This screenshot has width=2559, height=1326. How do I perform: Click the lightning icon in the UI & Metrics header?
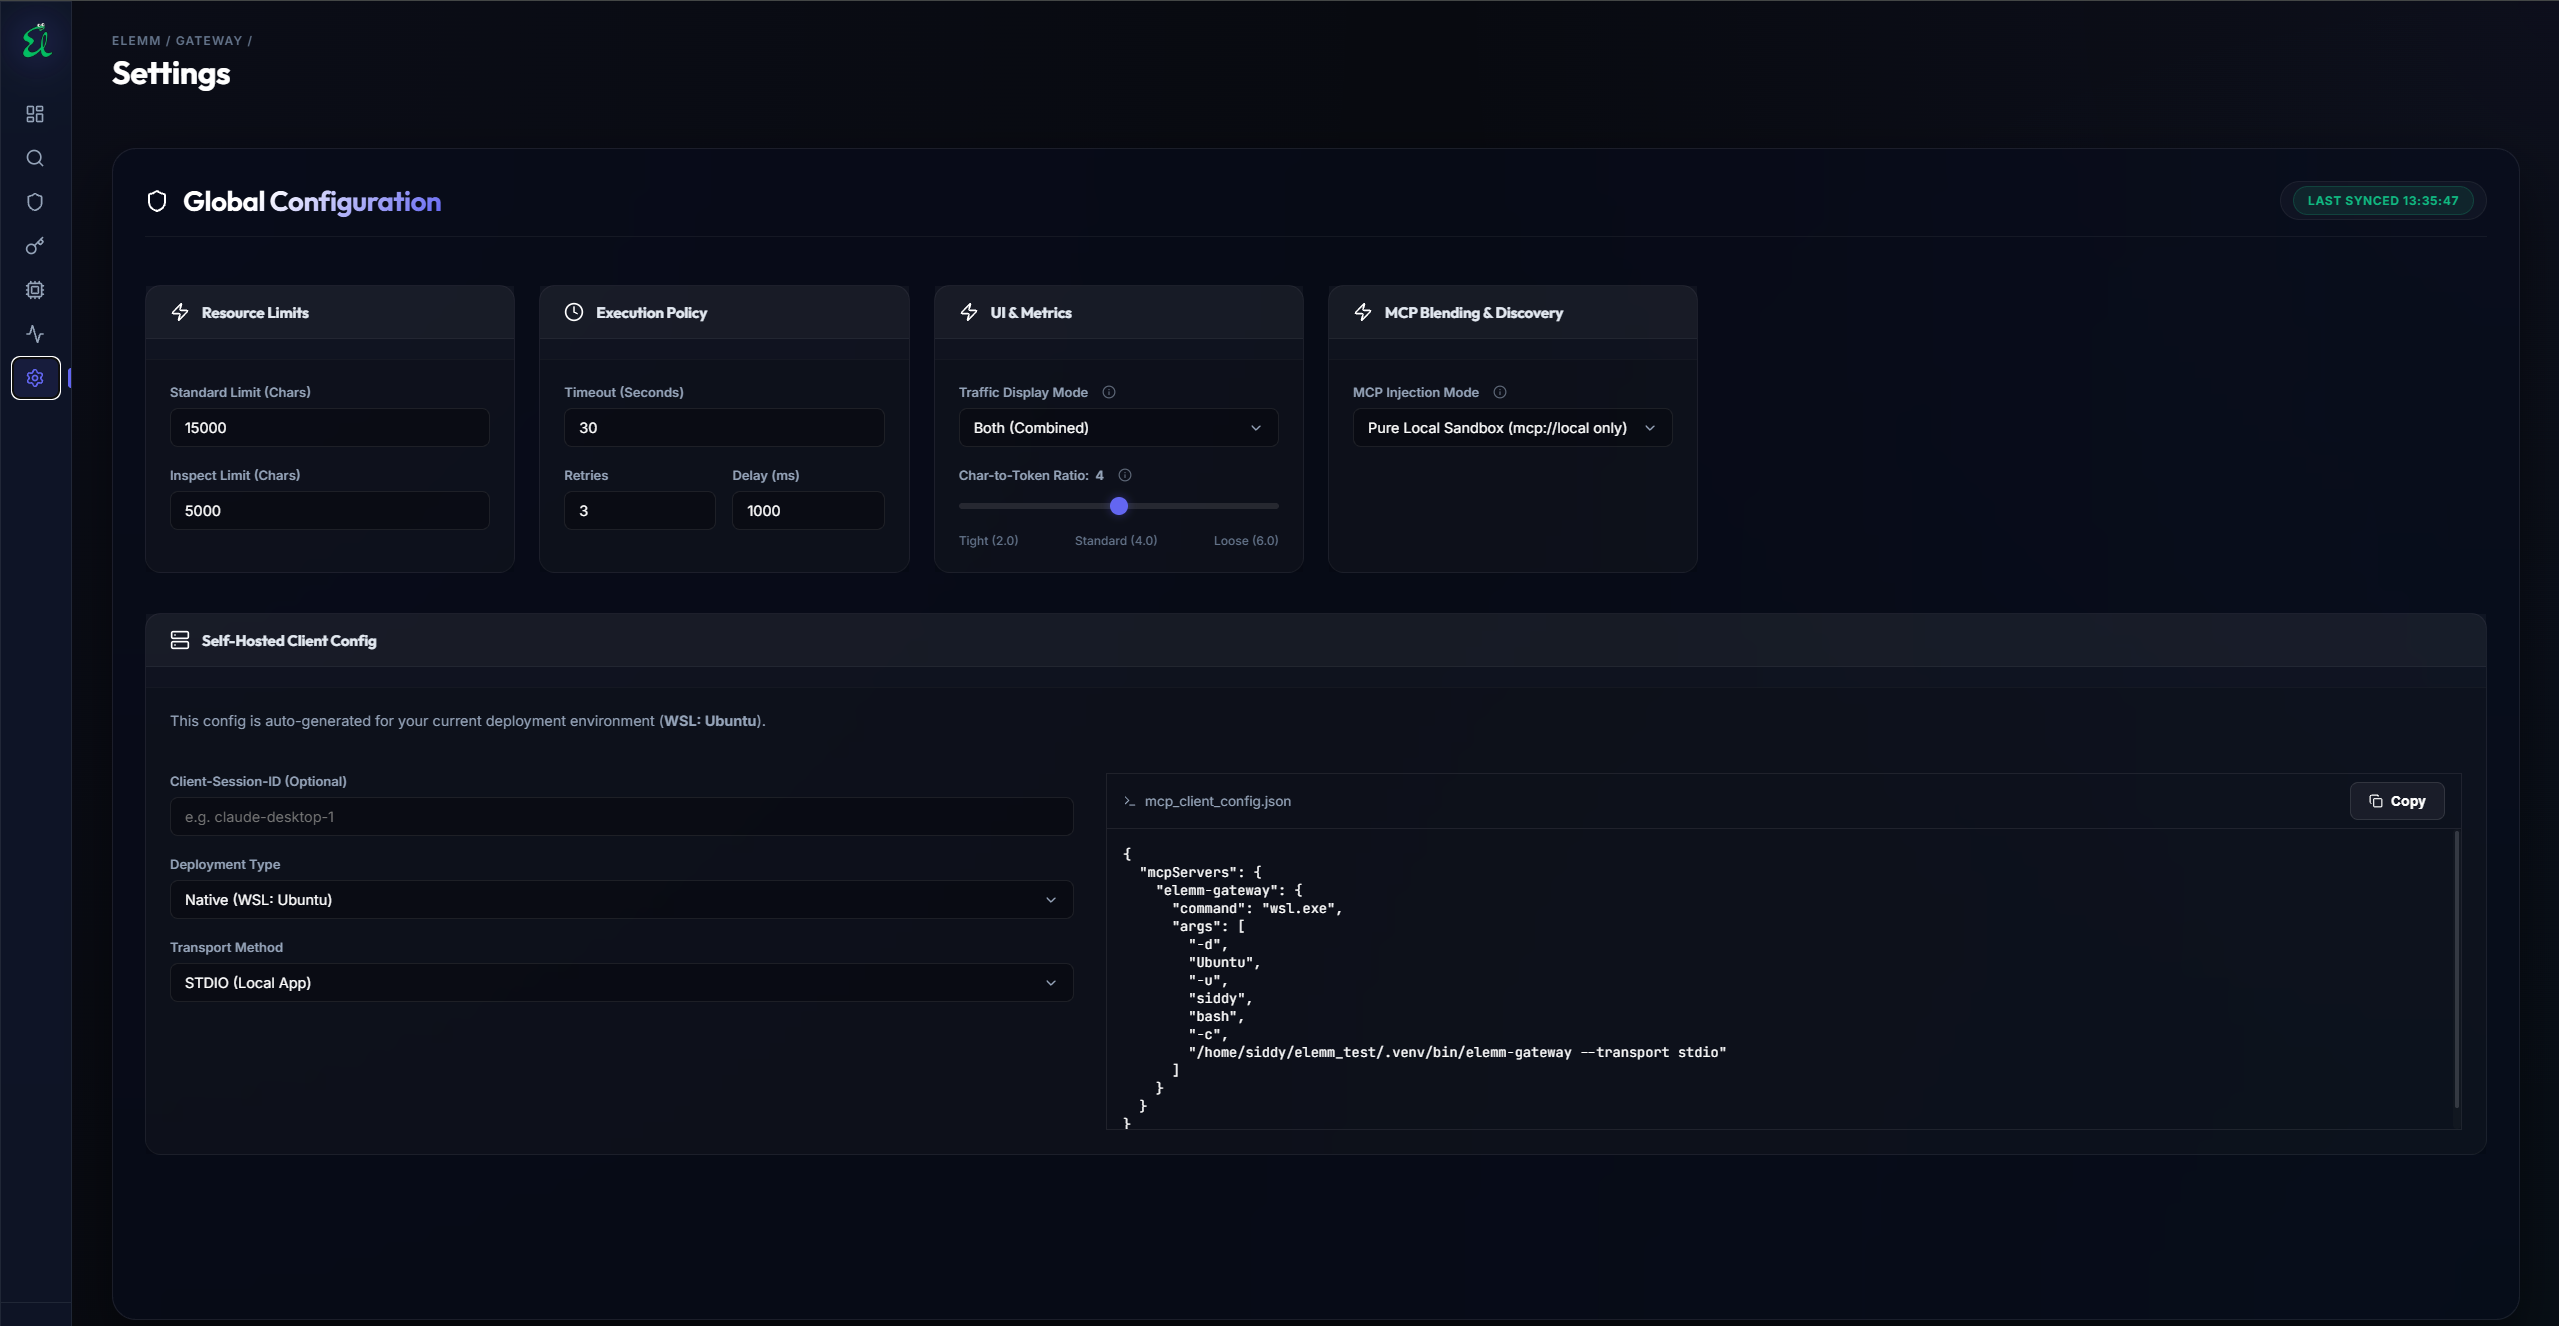969,312
